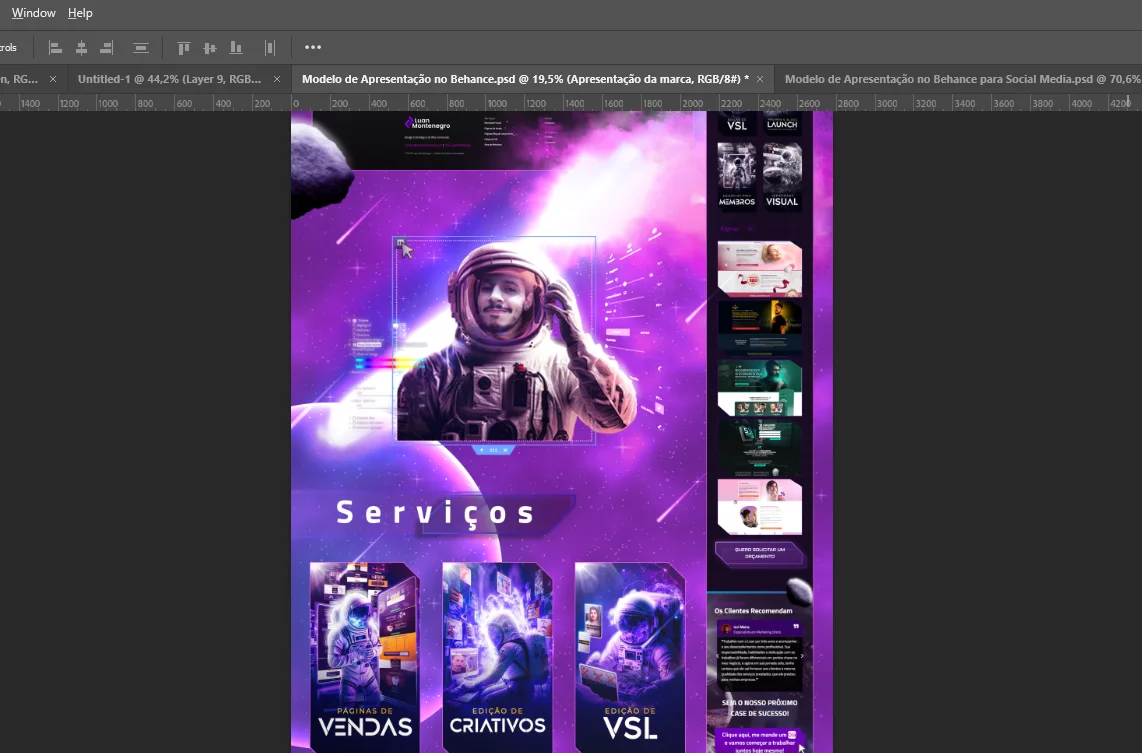
Task: Select the Edição de Criativos service card
Action: coord(497,655)
